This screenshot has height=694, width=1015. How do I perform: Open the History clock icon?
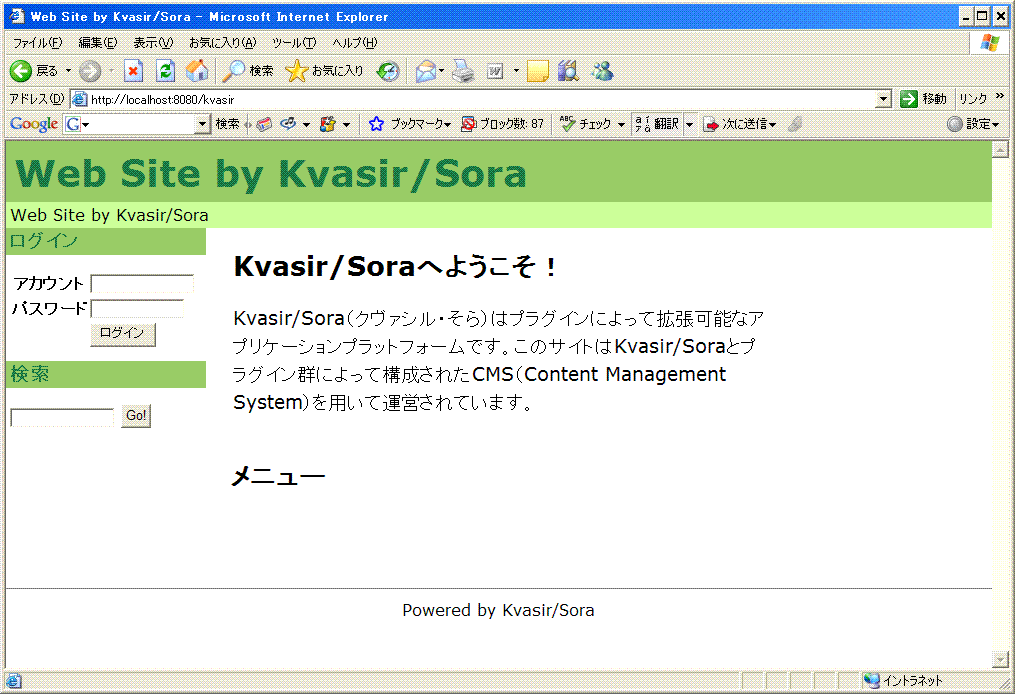click(x=388, y=71)
